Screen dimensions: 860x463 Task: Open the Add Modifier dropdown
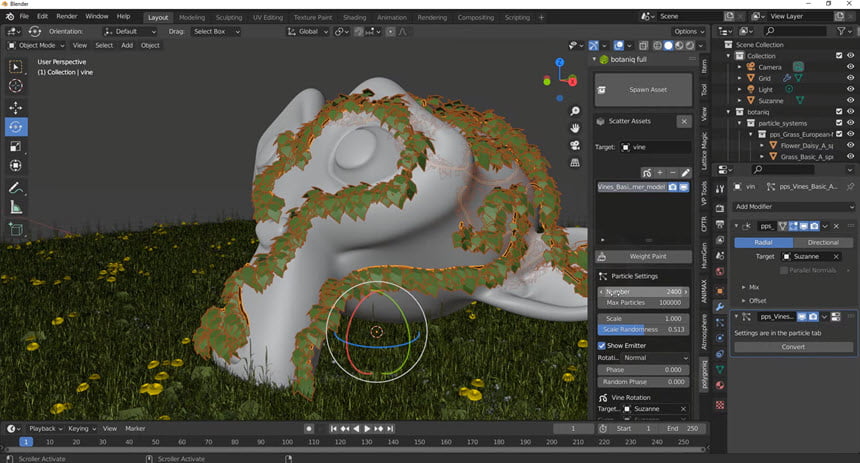[794, 207]
